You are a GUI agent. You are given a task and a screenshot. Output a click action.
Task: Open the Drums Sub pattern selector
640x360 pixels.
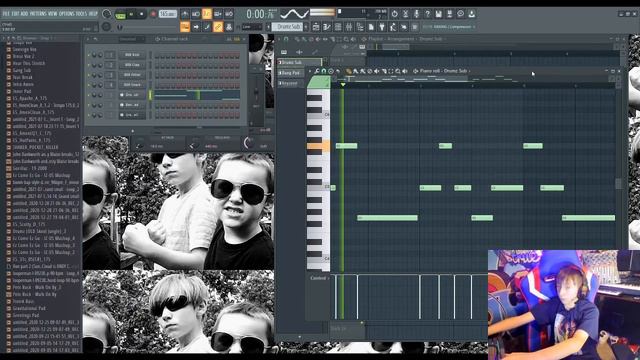pos(288,27)
